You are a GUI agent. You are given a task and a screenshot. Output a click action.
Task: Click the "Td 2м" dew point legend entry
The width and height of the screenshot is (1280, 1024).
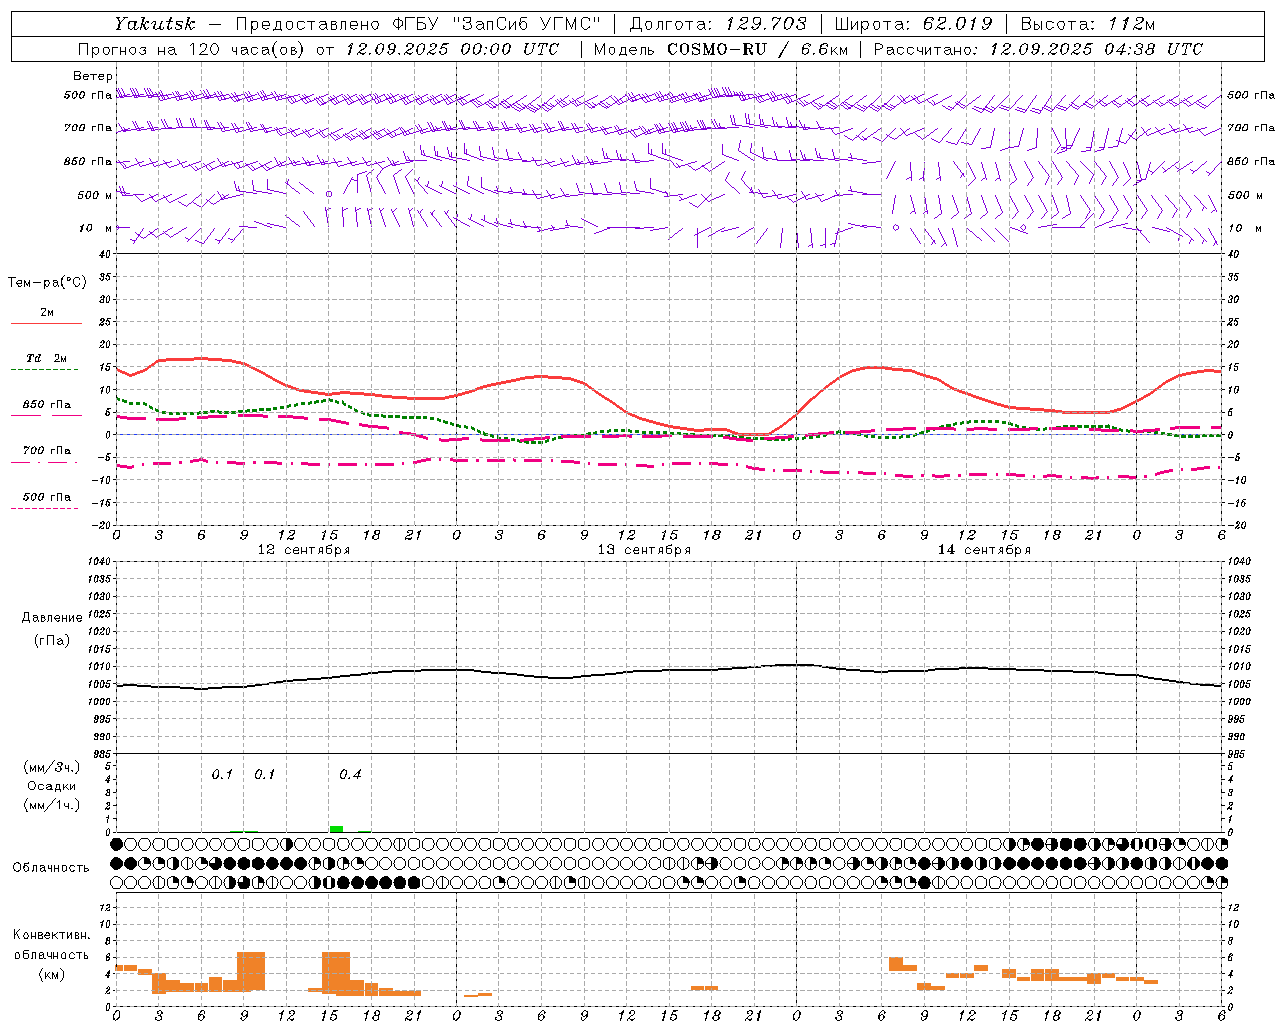click(47, 358)
